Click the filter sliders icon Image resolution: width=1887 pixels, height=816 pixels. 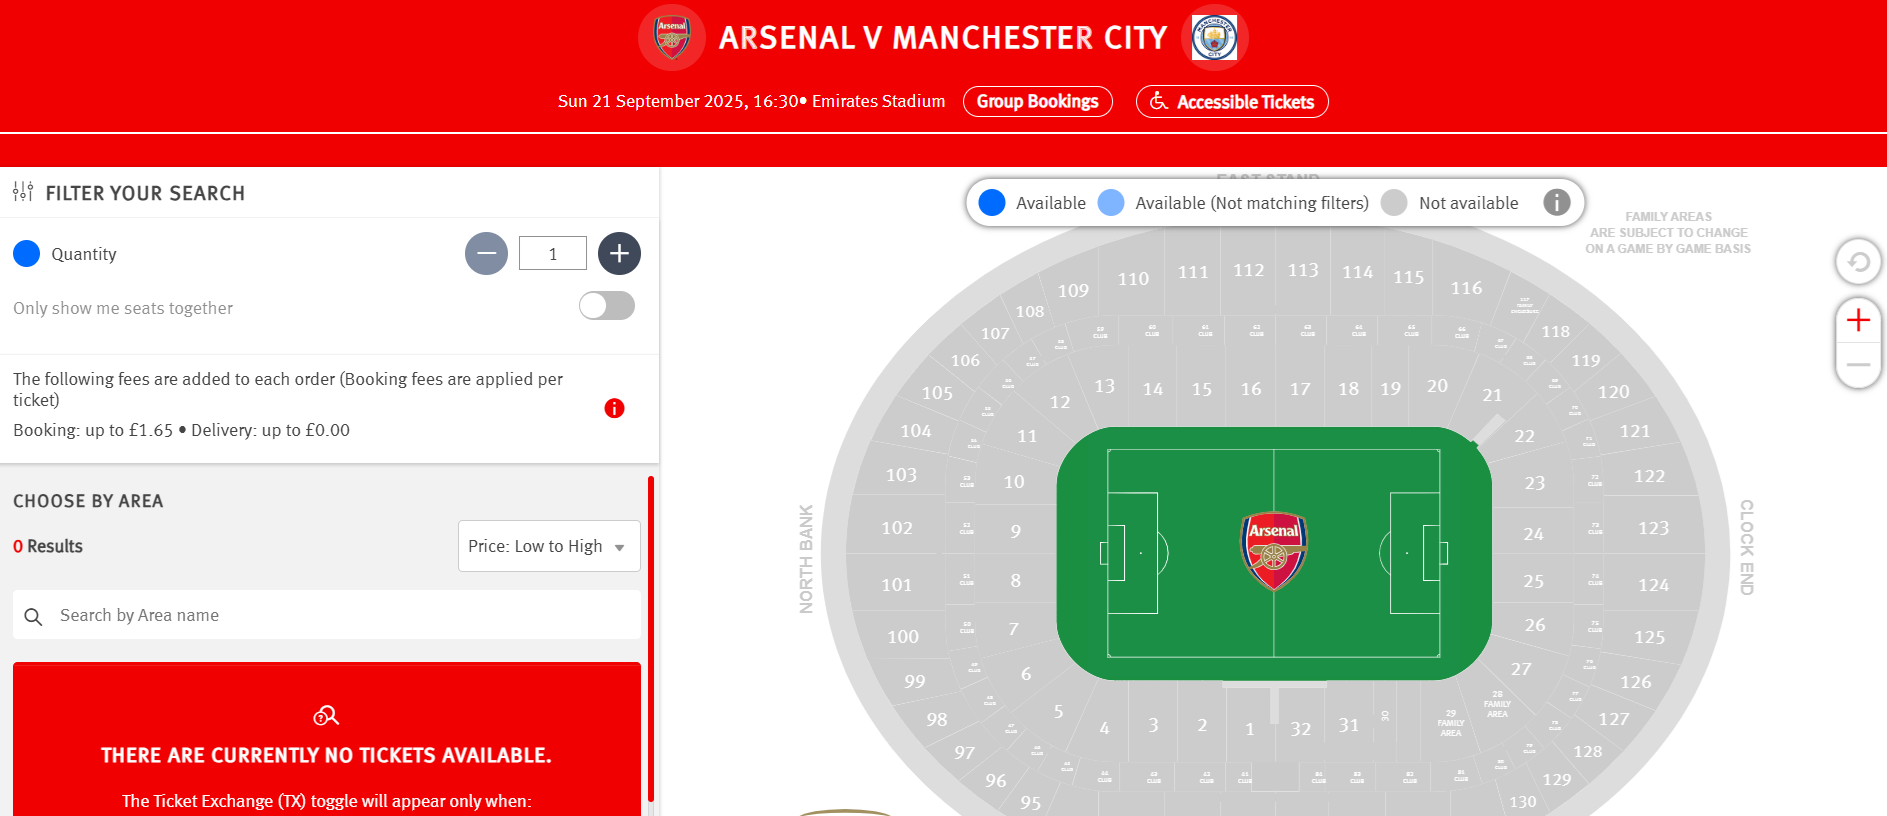click(23, 192)
